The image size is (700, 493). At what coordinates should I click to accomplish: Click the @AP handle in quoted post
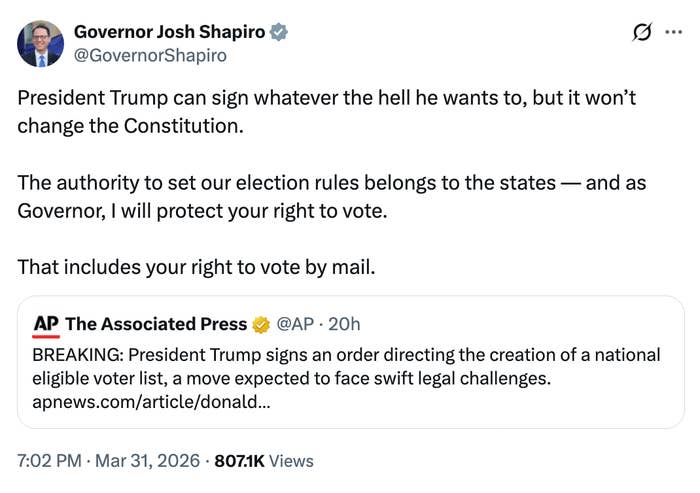coord(294,324)
